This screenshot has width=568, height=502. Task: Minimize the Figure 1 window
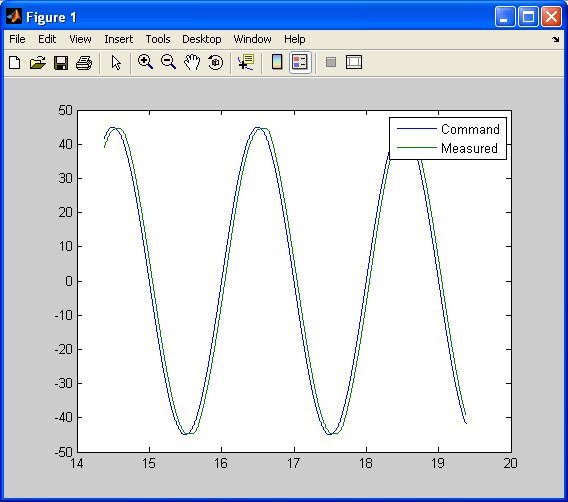[x=505, y=16]
